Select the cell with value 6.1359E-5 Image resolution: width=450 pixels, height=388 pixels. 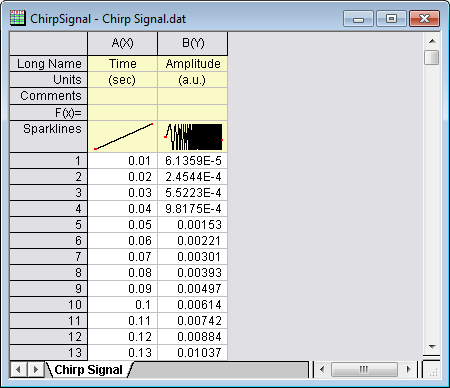coord(193,161)
